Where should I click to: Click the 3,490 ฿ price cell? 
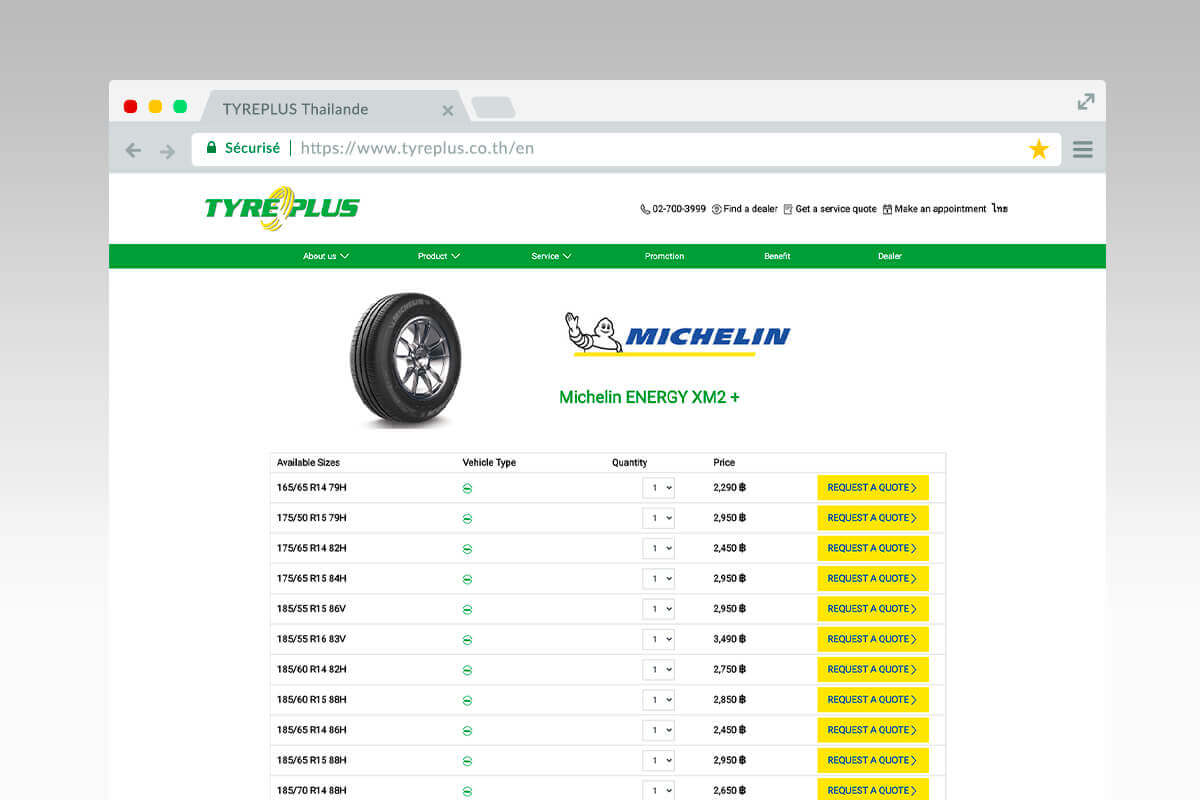(730, 639)
